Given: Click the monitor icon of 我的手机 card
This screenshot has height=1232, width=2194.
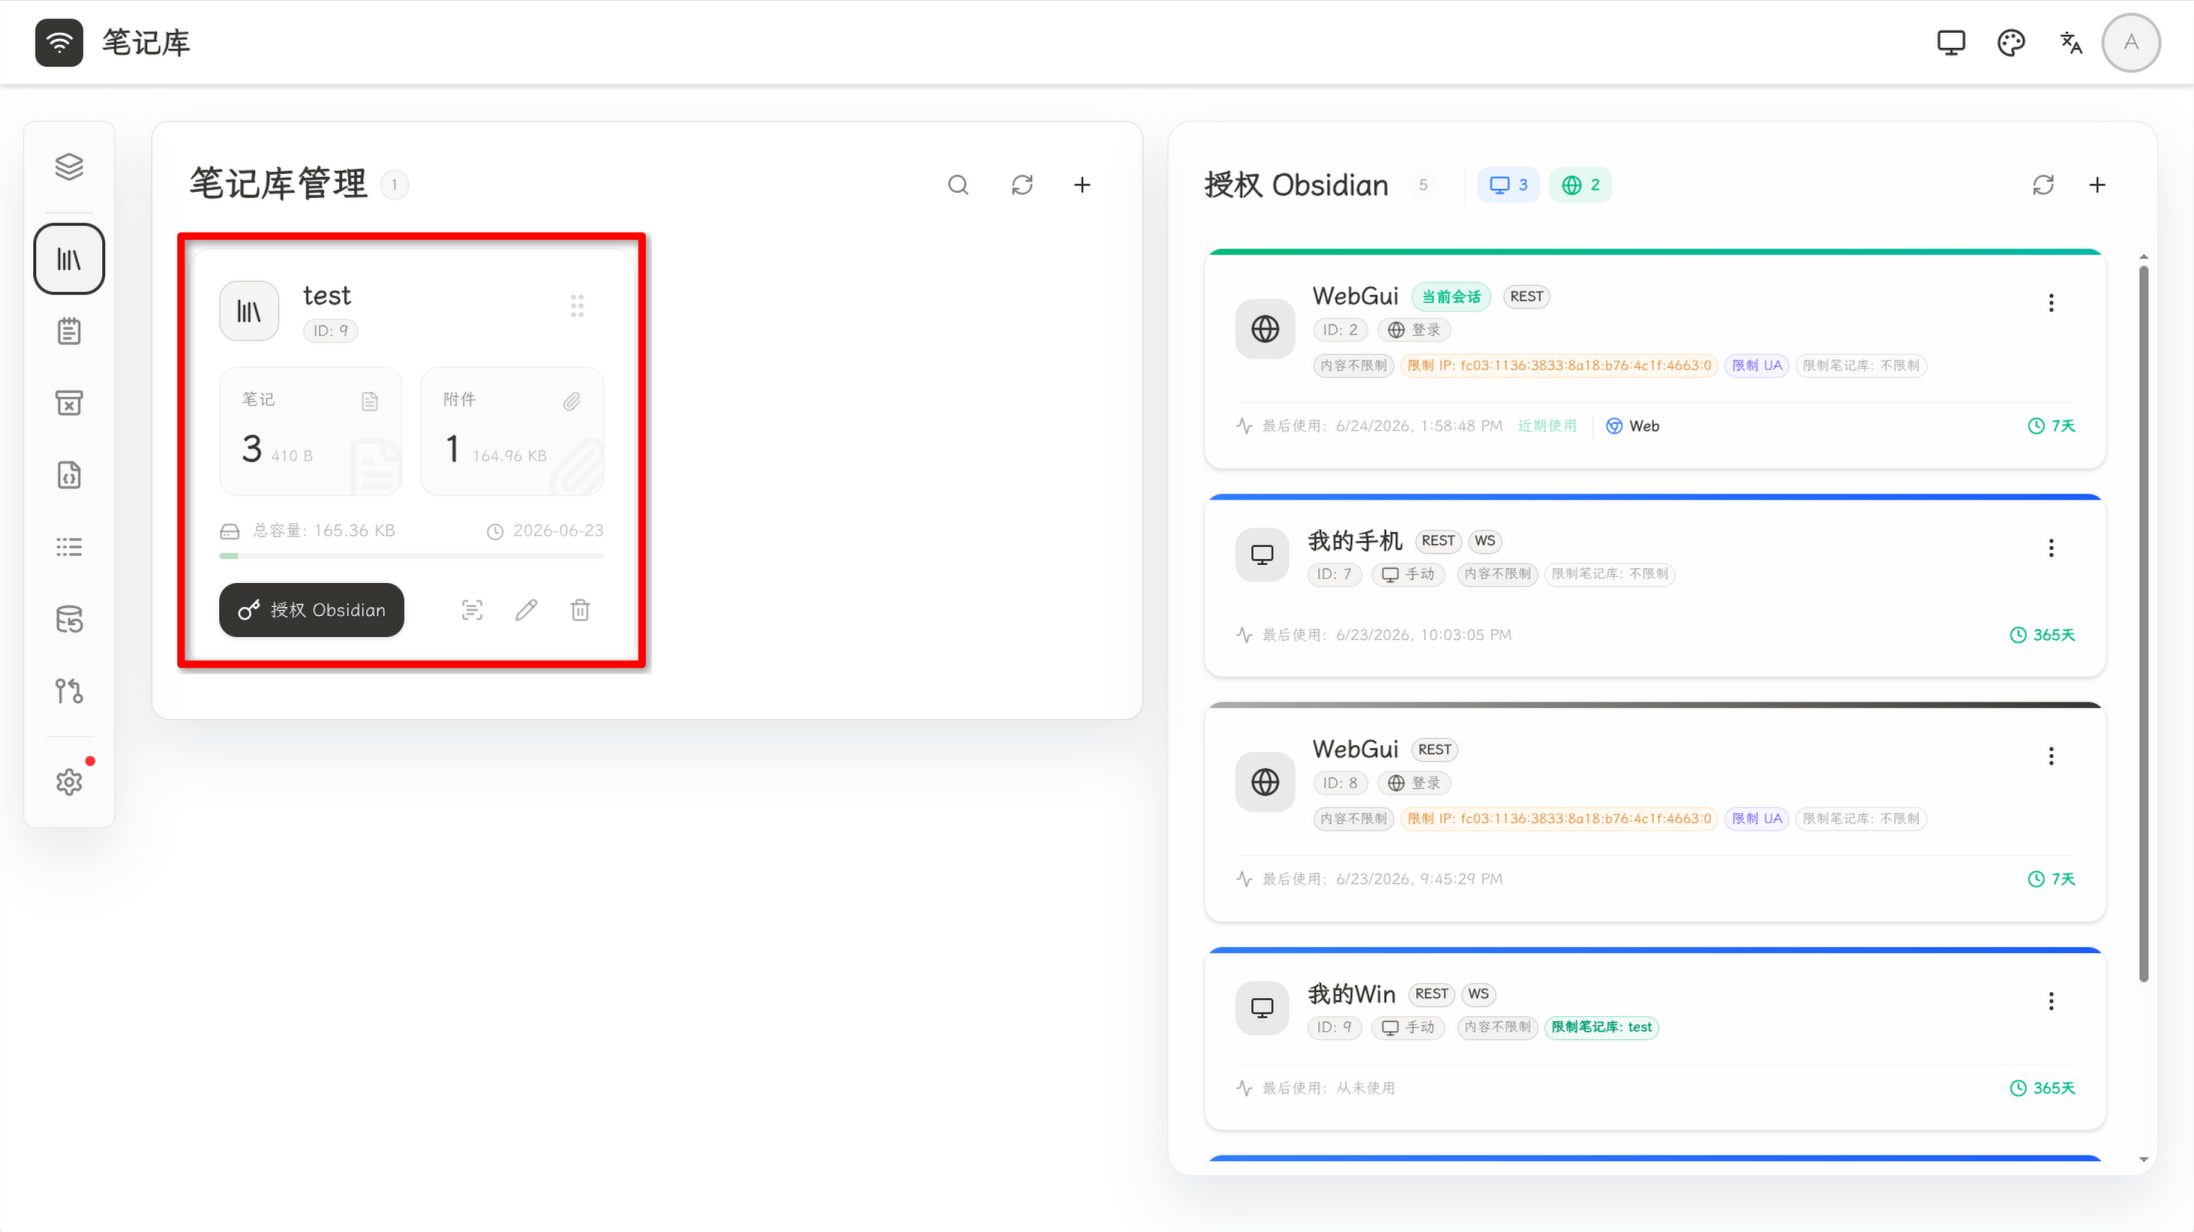Looking at the screenshot, I should click(x=1262, y=555).
